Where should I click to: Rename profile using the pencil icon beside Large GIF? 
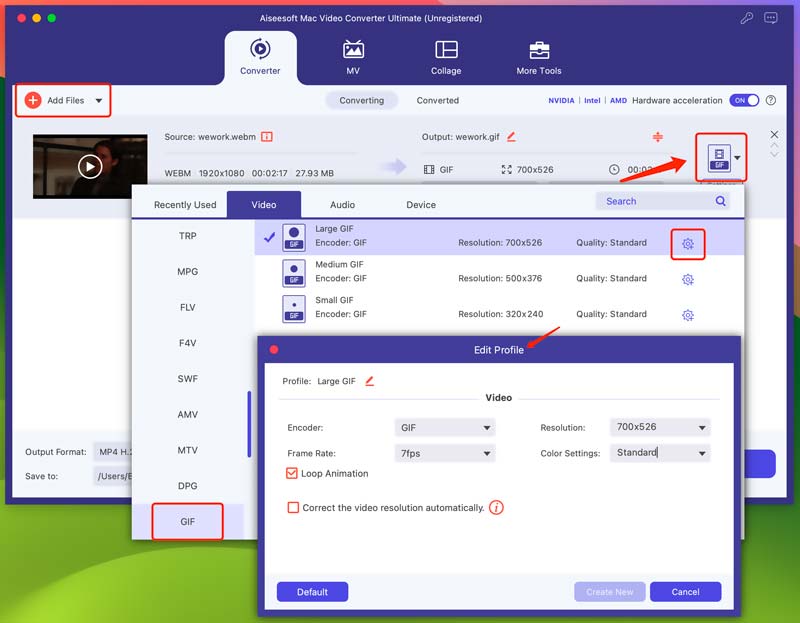369,381
